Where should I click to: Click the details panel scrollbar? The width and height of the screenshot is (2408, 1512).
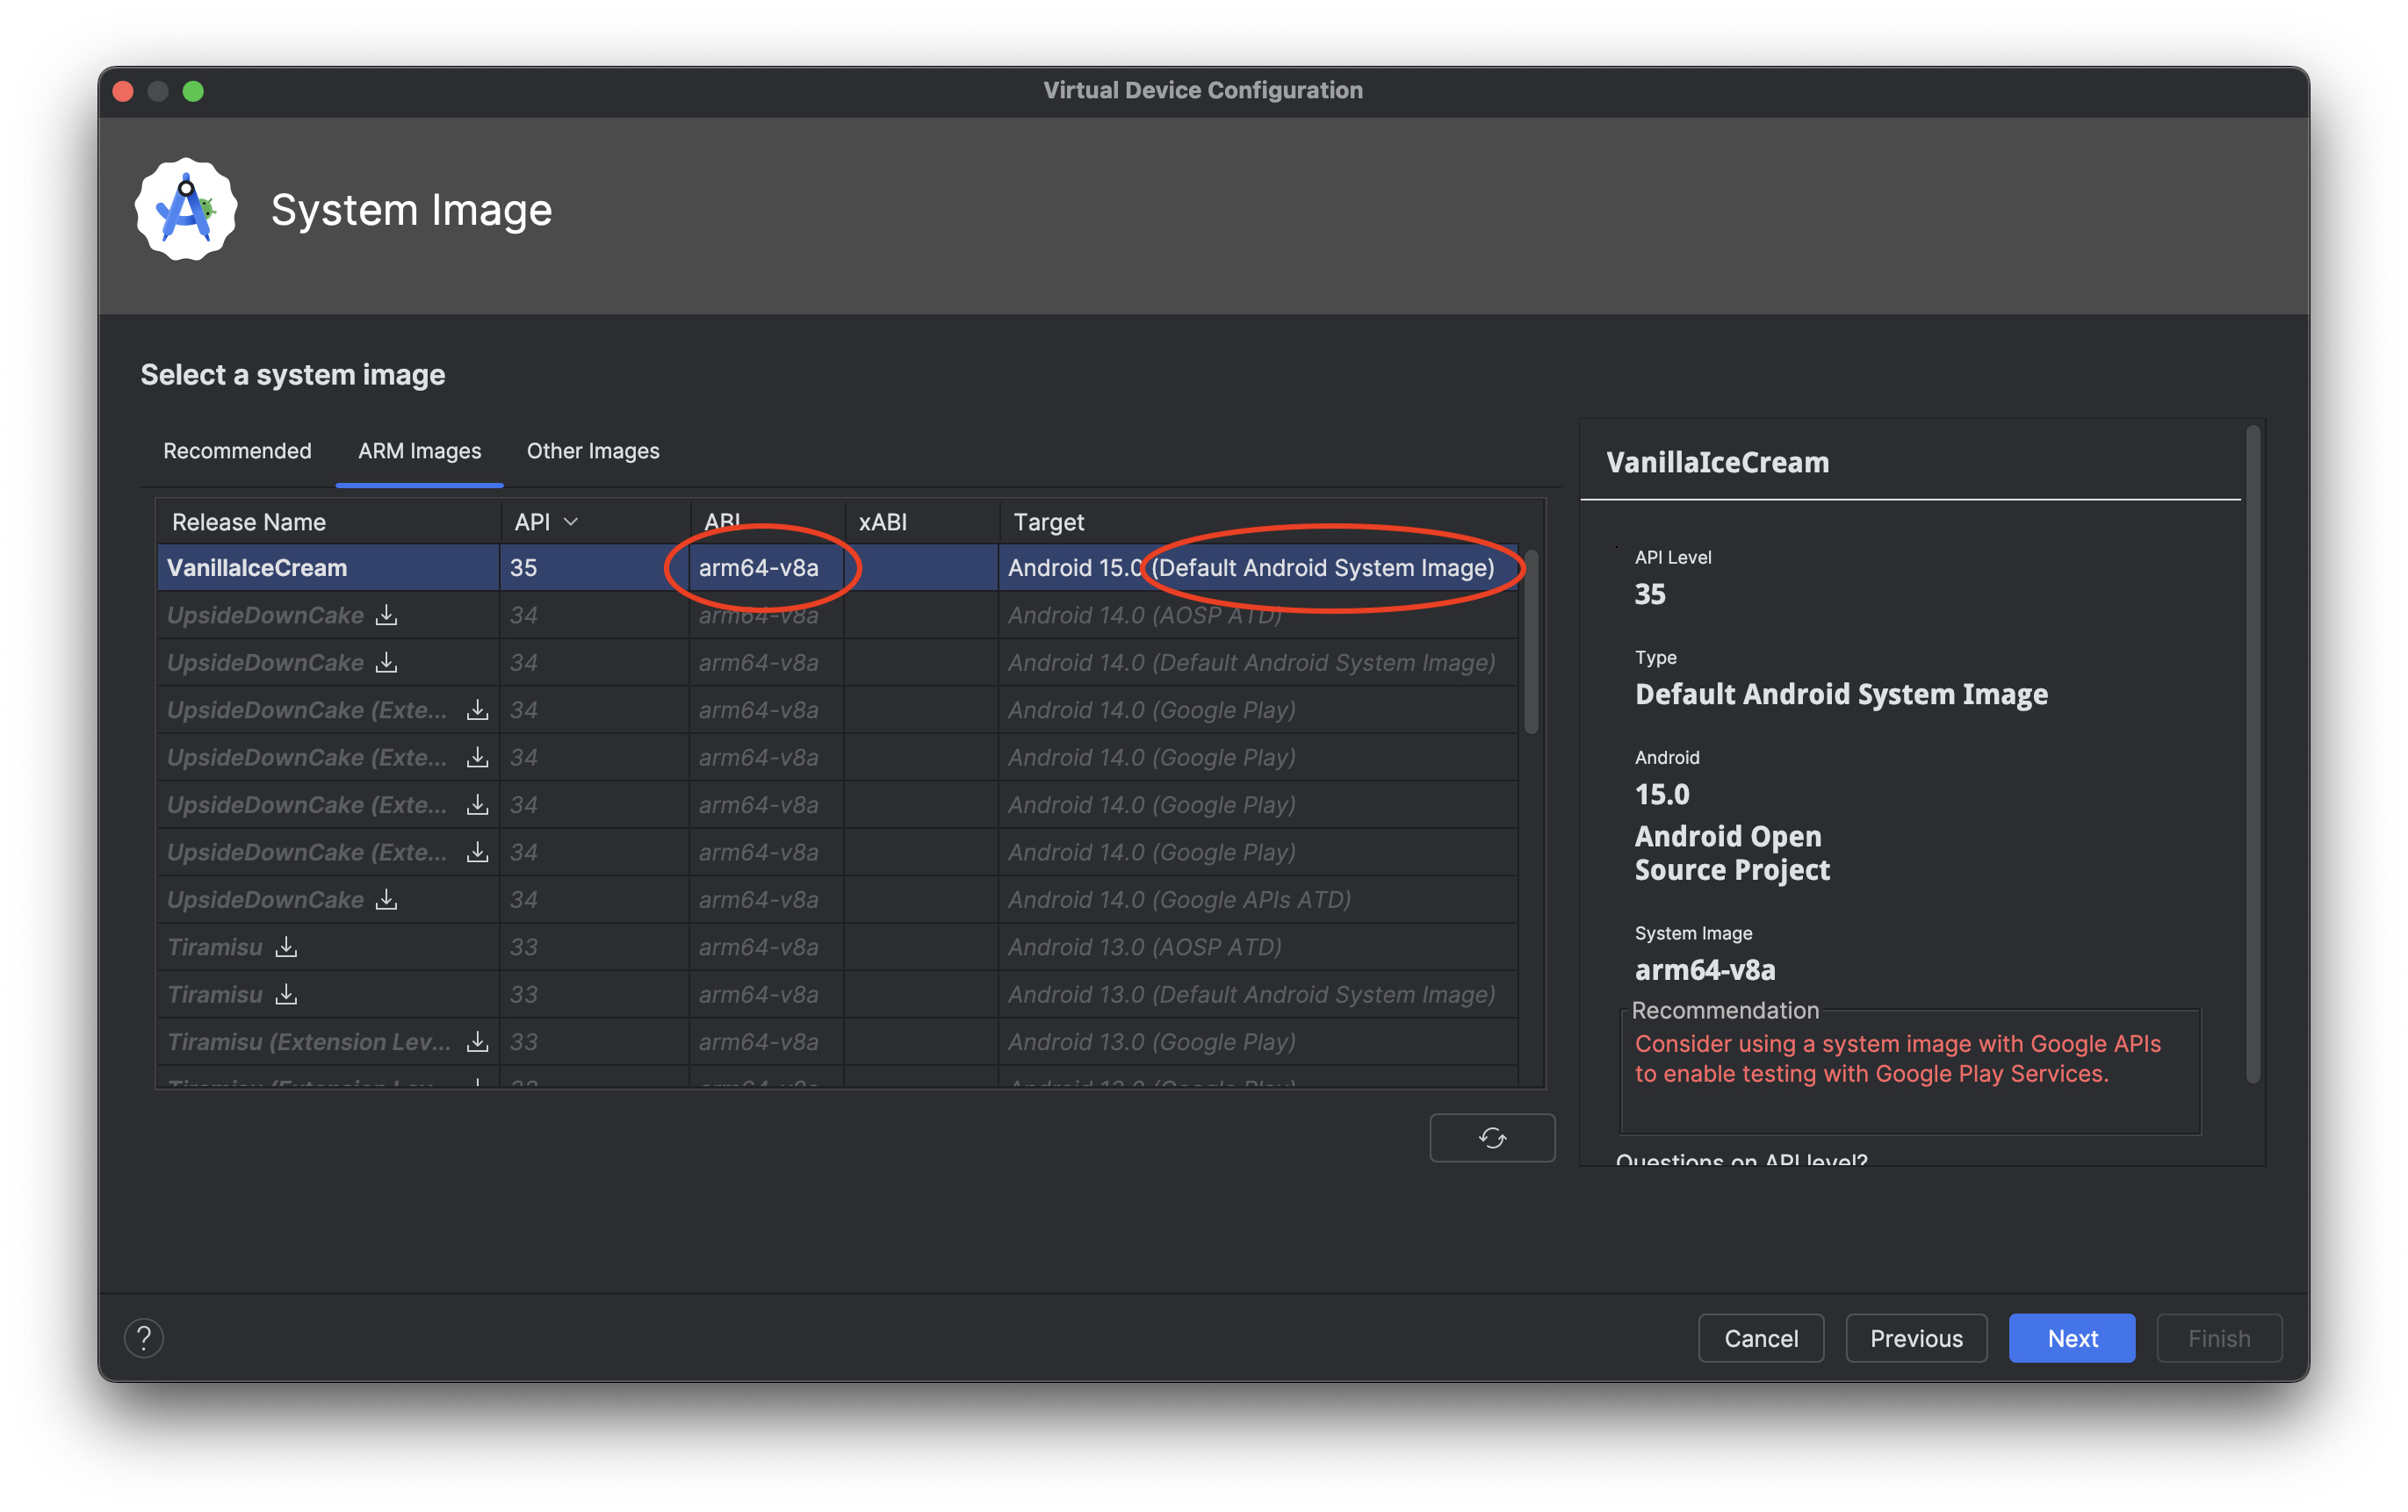pos(2253,755)
